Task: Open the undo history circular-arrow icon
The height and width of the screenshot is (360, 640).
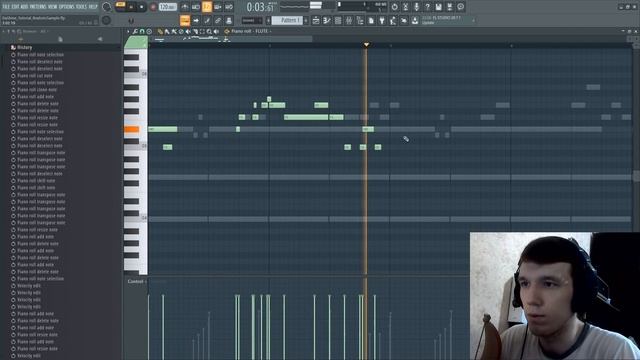Action: [x=395, y=7]
